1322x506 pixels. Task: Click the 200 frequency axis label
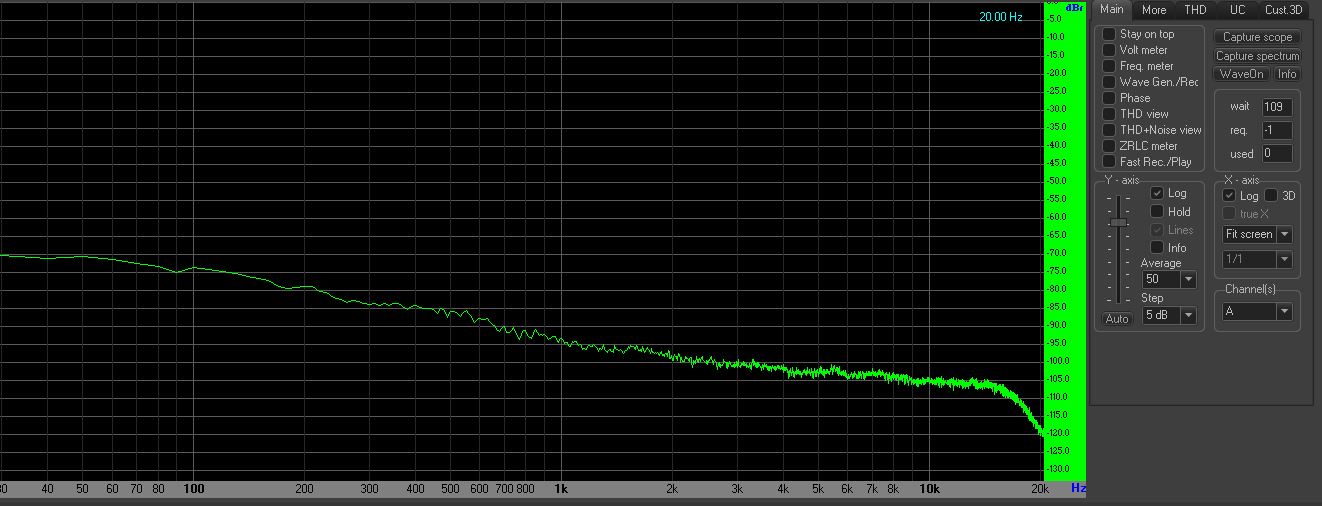(305, 489)
